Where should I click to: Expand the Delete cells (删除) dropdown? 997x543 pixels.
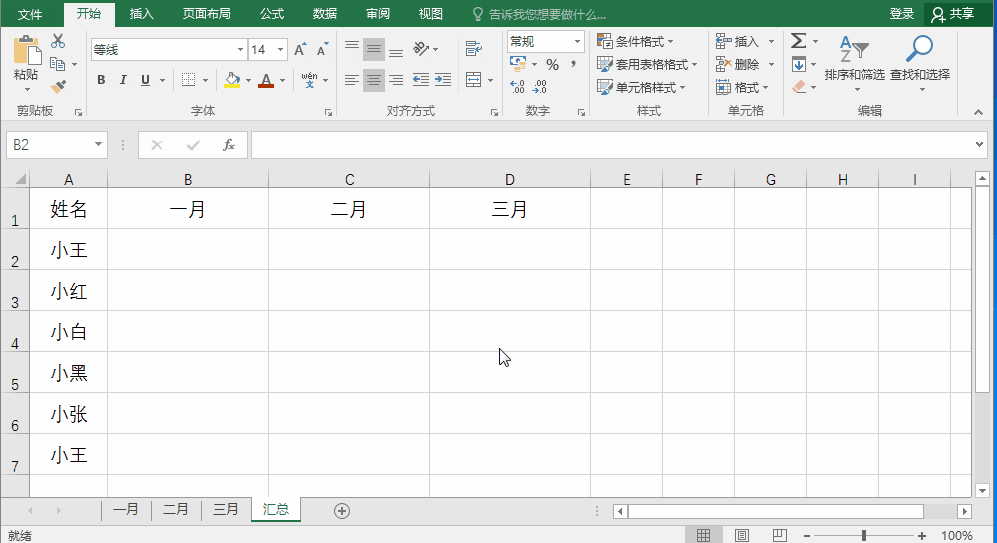coord(771,64)
